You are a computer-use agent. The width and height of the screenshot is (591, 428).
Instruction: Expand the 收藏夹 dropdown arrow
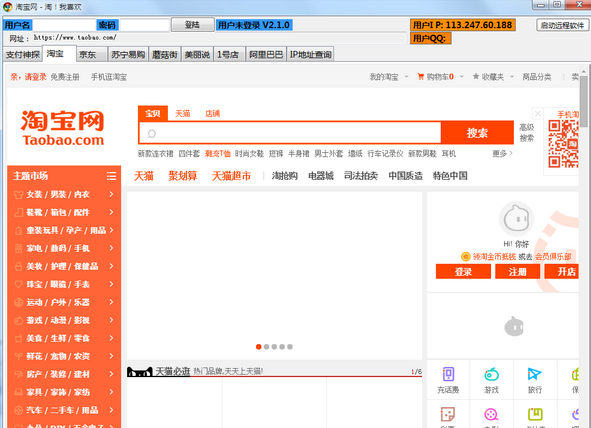tap(512, 76)
